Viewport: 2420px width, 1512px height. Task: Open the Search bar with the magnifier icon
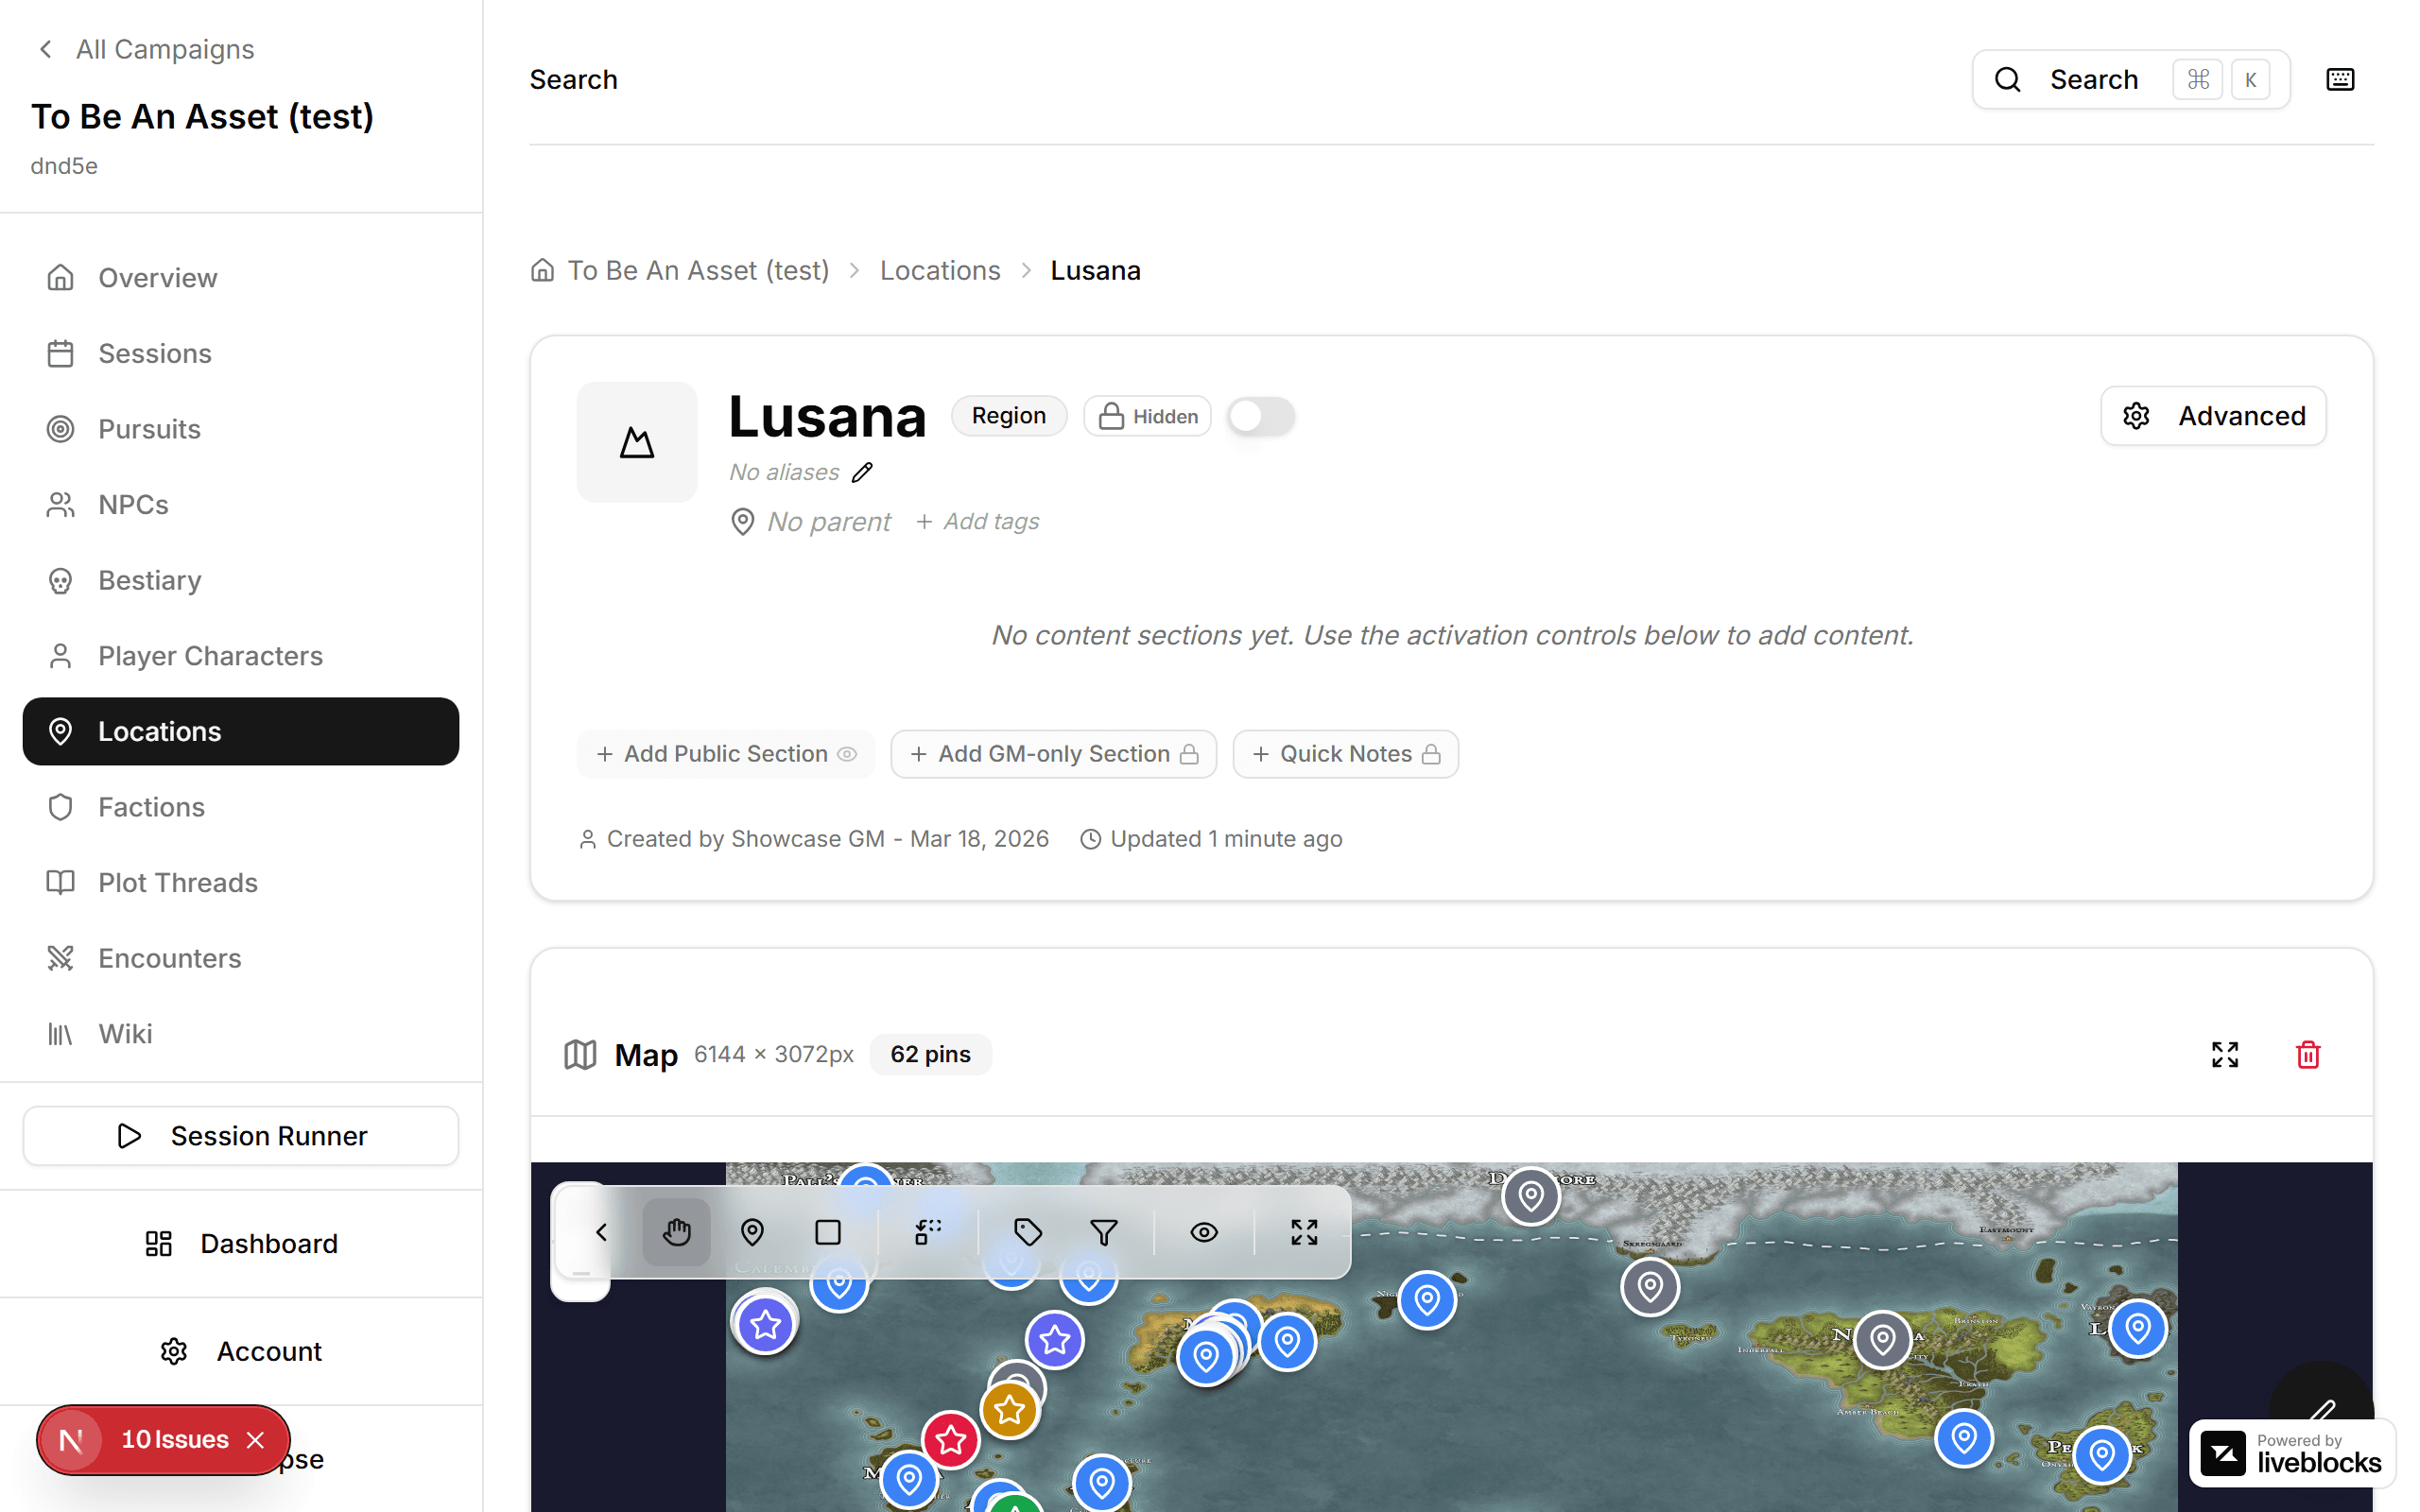pyautogui.click(x=2008, y=79)
